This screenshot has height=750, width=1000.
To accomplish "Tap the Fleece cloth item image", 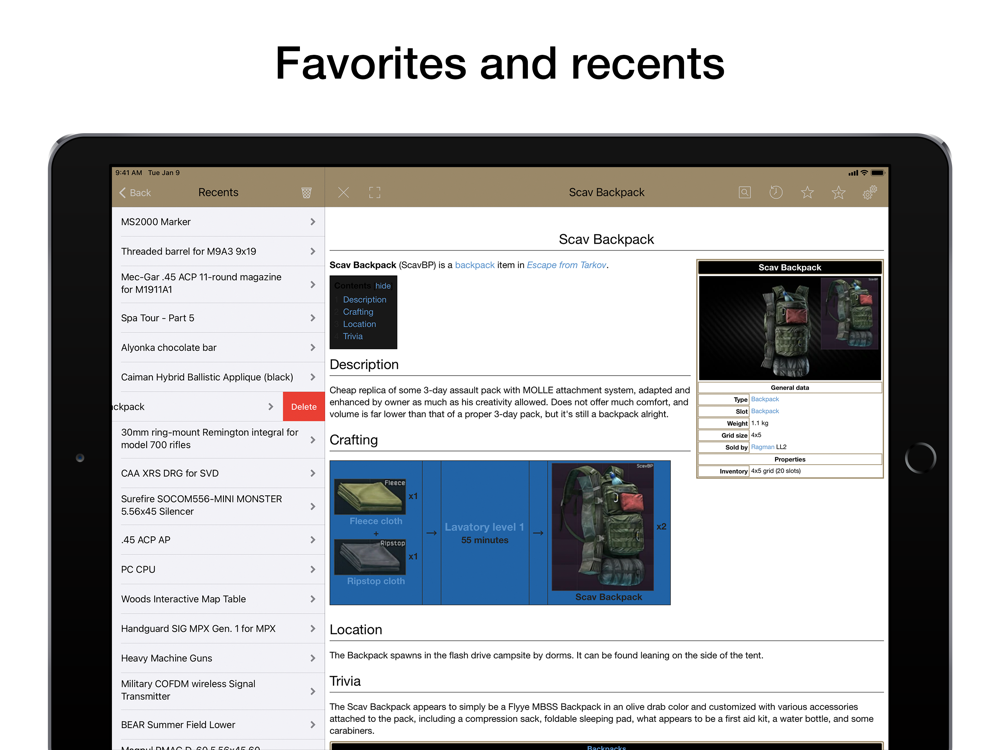I will (x=370, y=497).
